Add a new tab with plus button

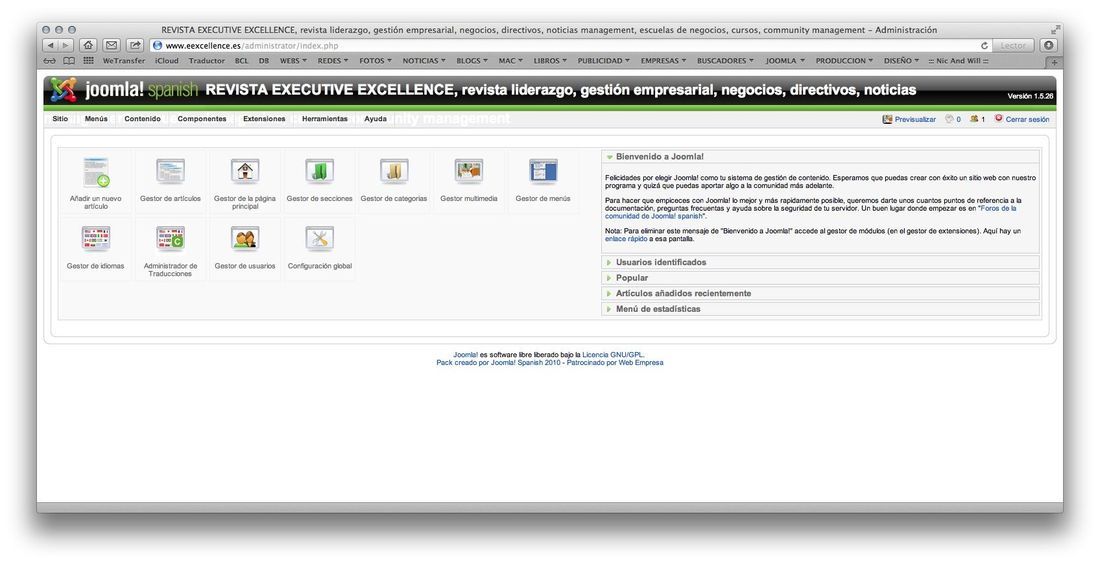(1054, 62)
